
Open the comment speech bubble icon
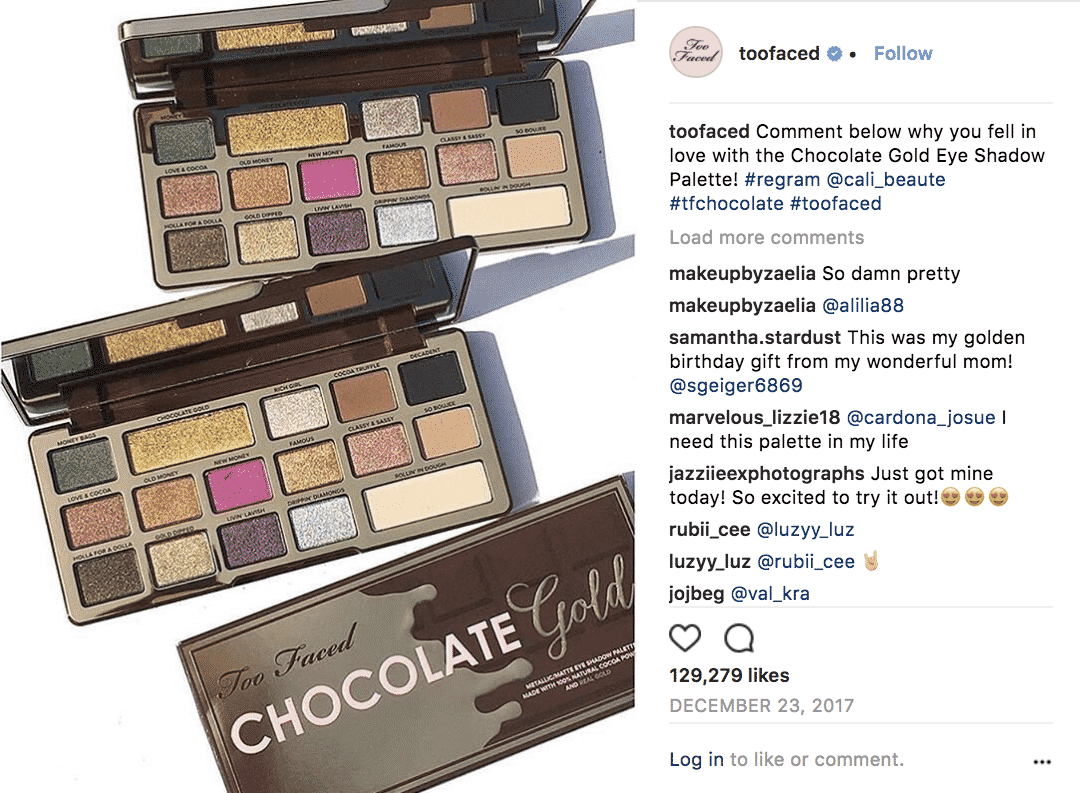(x=739, y=638)
